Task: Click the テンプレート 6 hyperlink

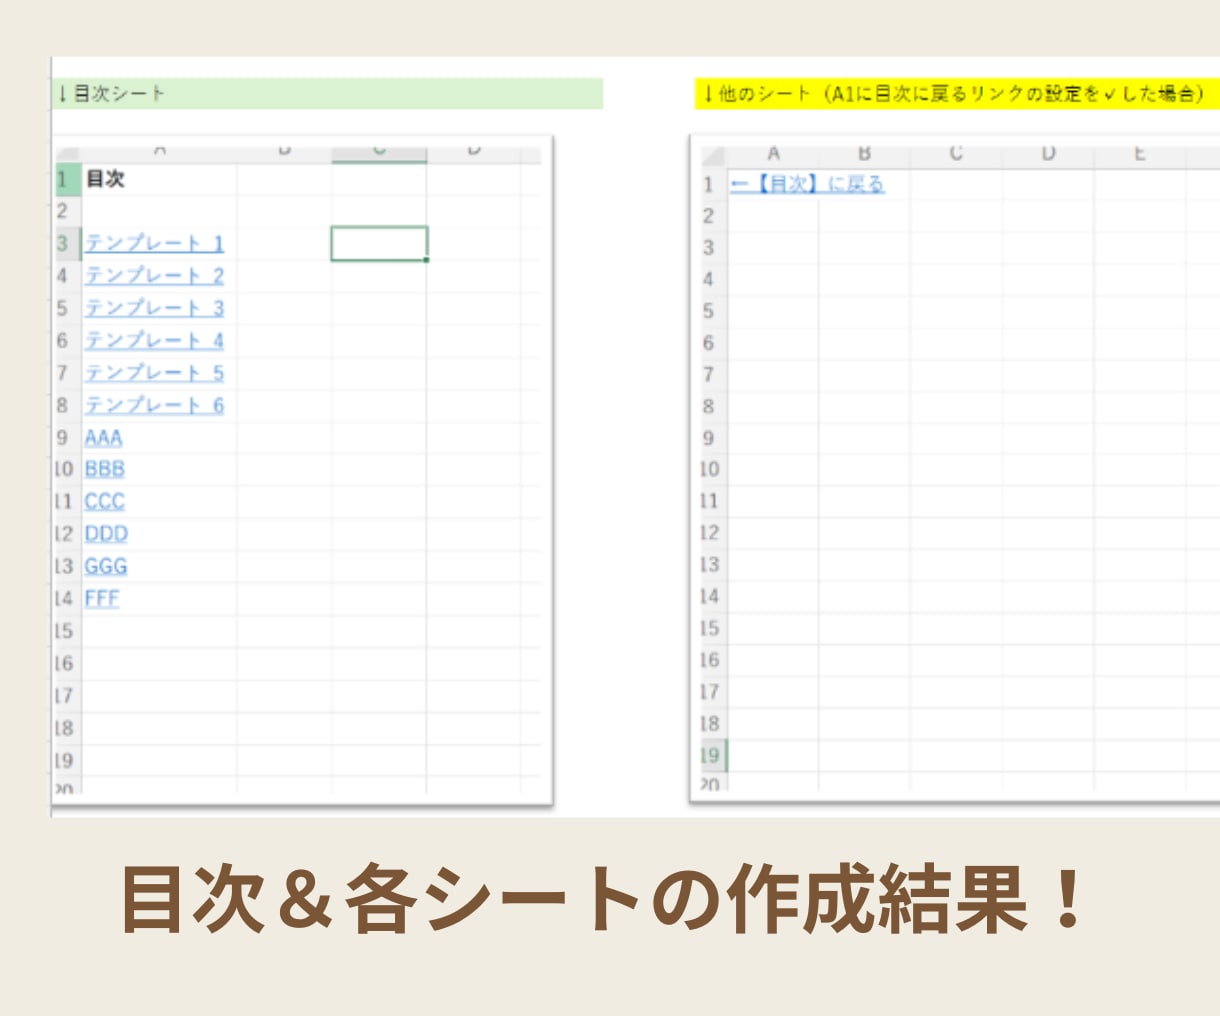Action: pos(154,405)
